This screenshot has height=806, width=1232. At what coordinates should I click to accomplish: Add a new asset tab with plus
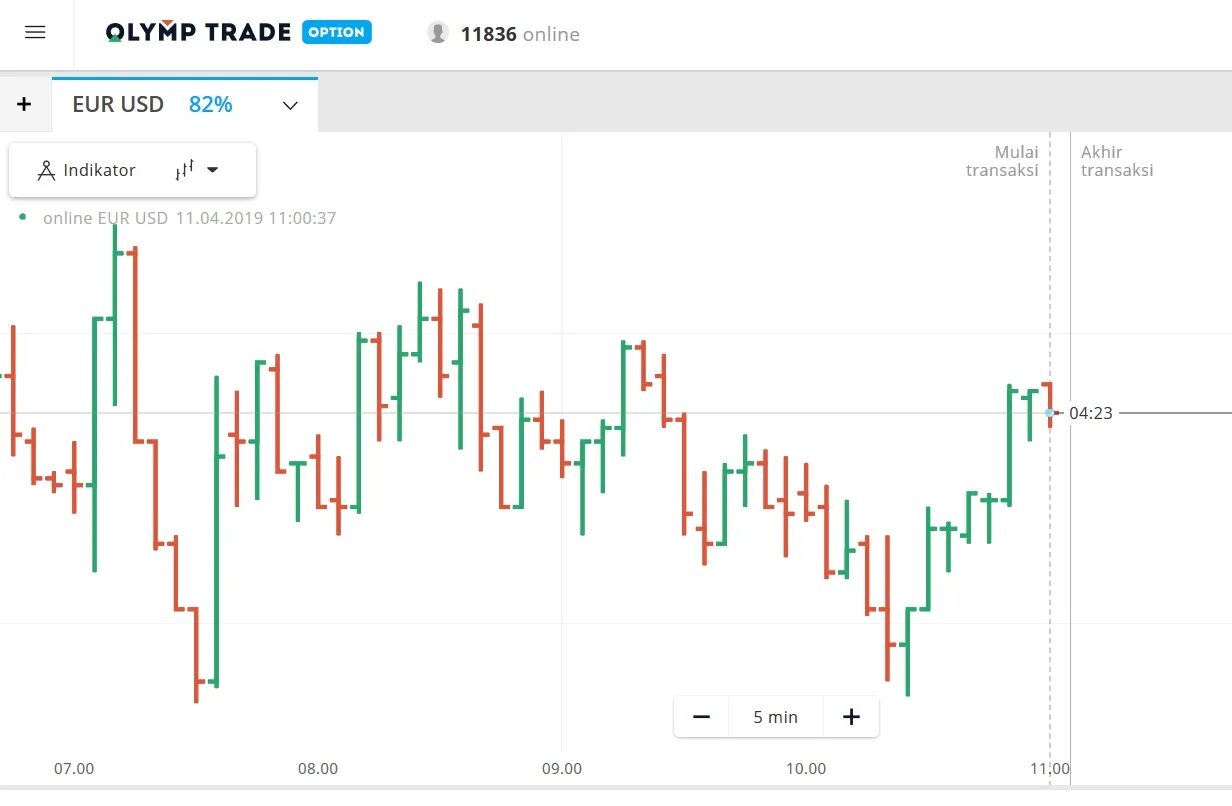point(25,105)
